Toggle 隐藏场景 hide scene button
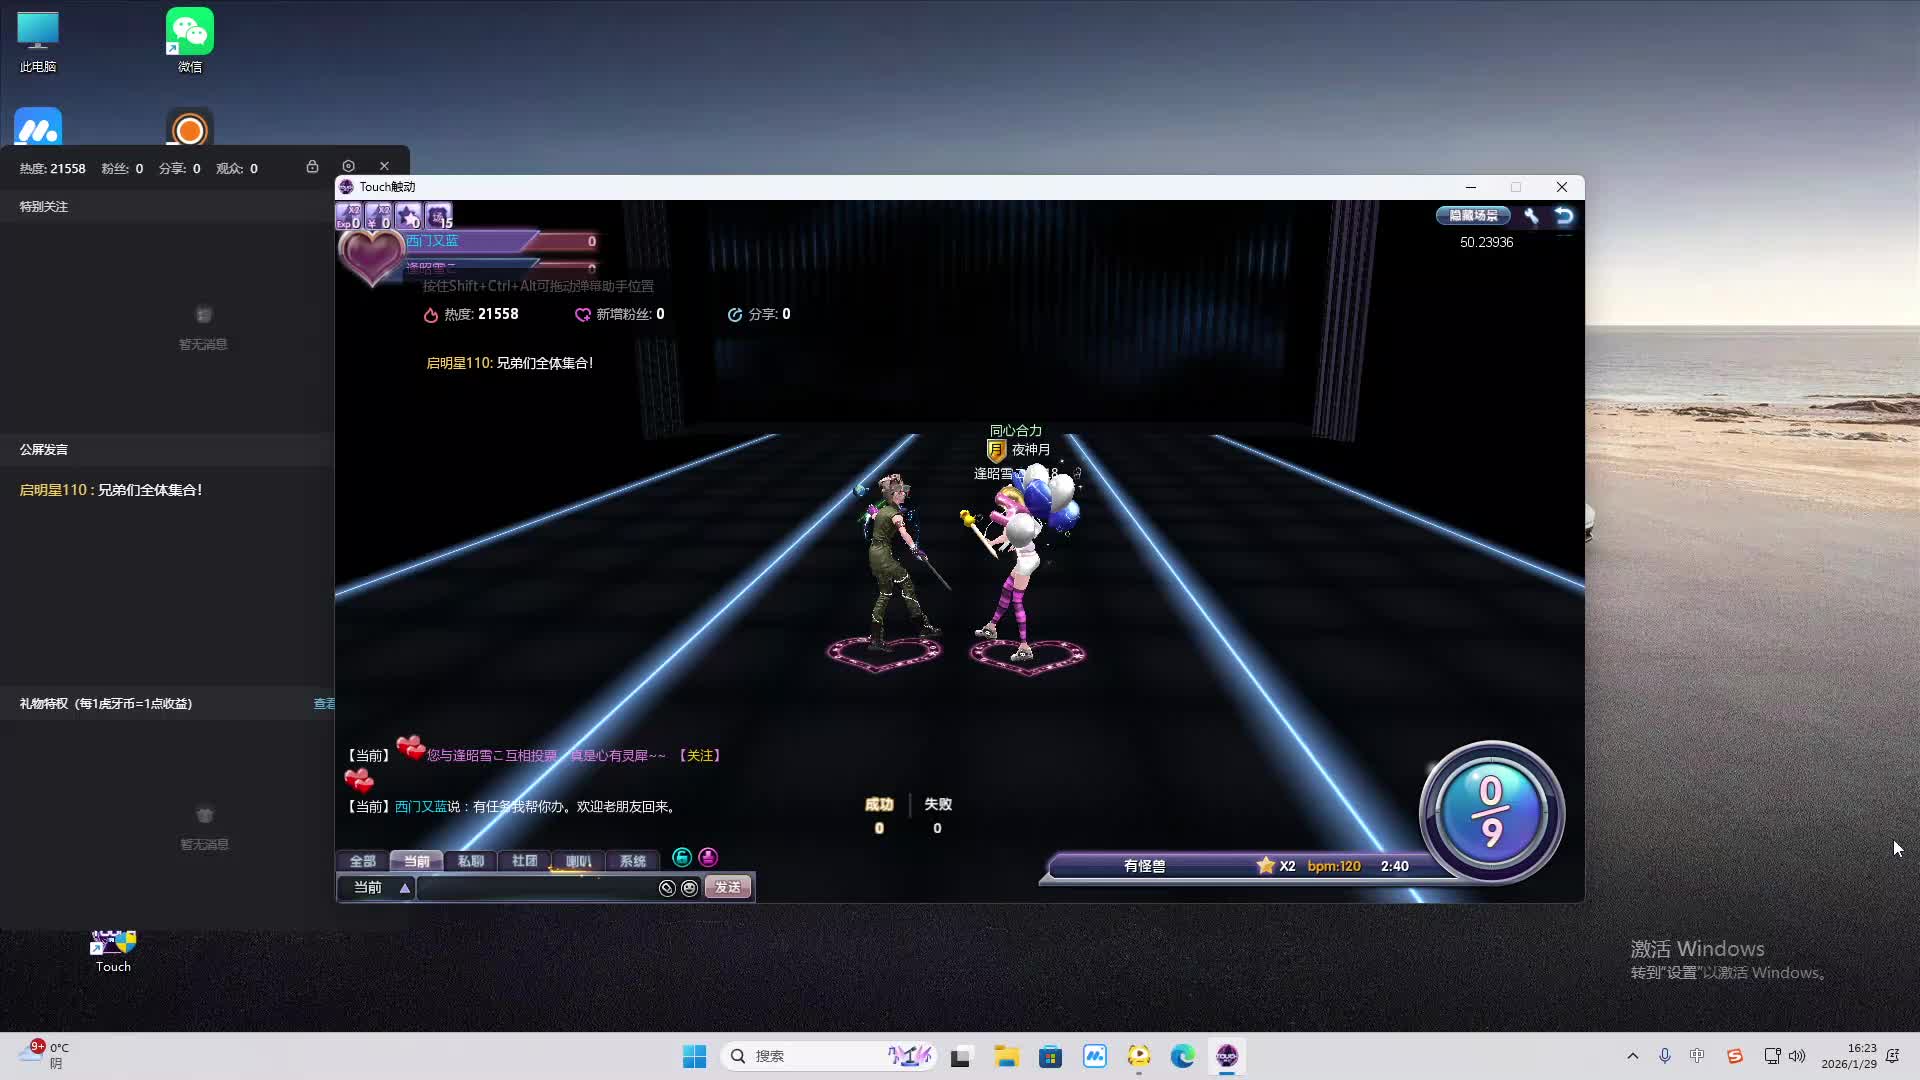The height and width of the screenshot is (1080, 1920). [x=1473, y=216]
